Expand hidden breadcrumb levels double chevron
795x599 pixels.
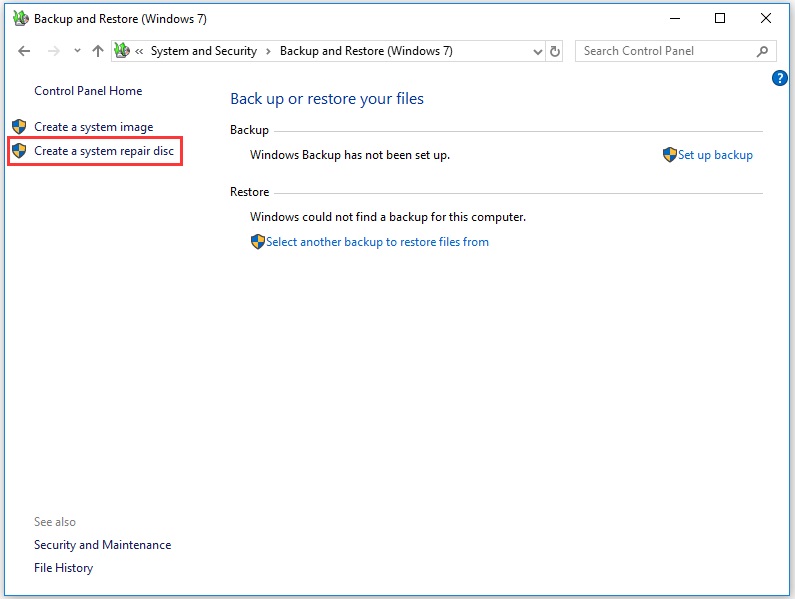139,51
